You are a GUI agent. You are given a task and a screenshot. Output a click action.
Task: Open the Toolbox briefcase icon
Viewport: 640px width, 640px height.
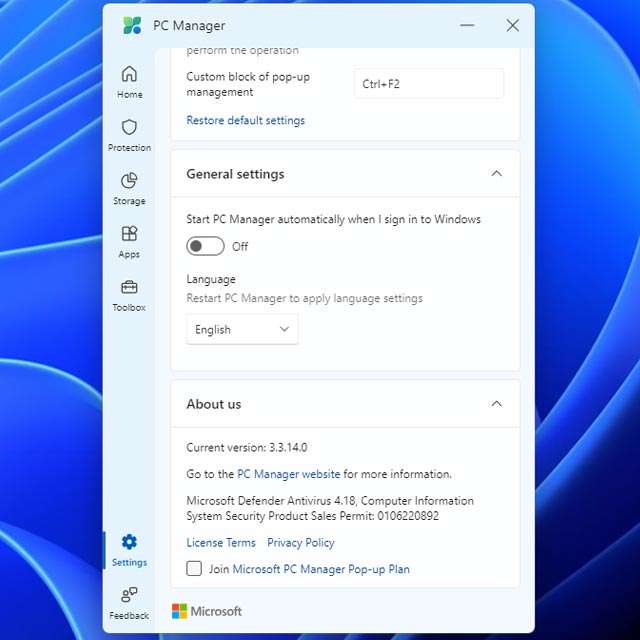[x=129, y=288]
